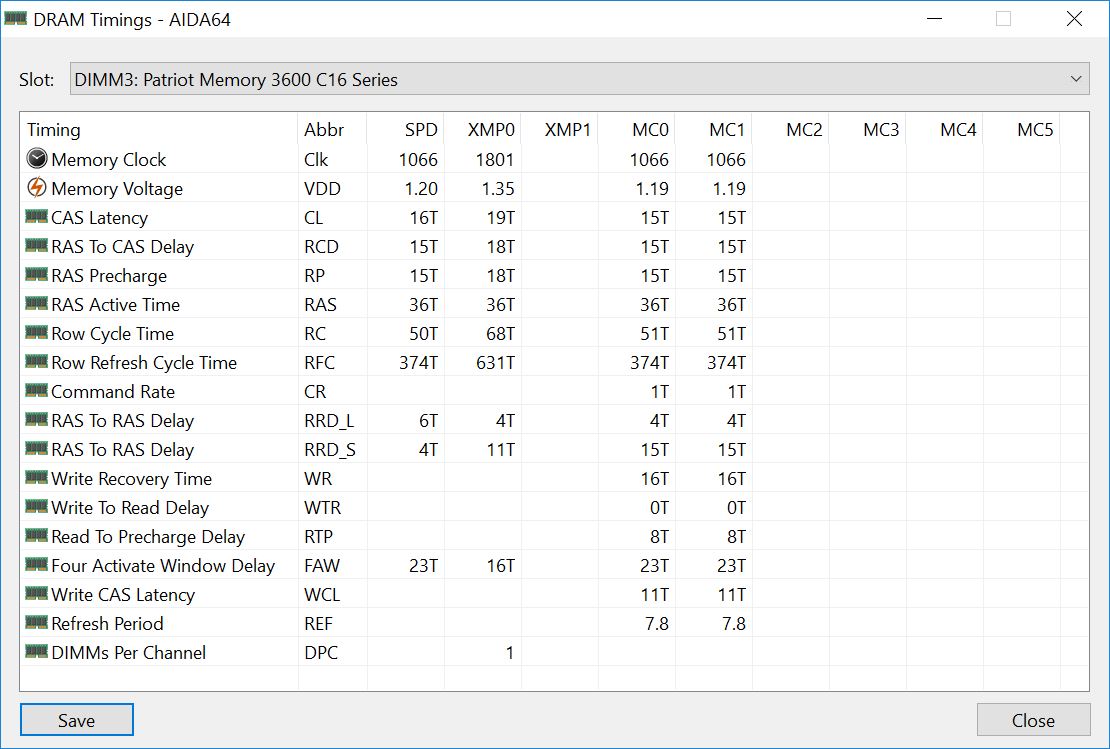Click the MC0 column header
This screenshot has height=749, width=1110.
pyautogui.click(x=650, y=130)
